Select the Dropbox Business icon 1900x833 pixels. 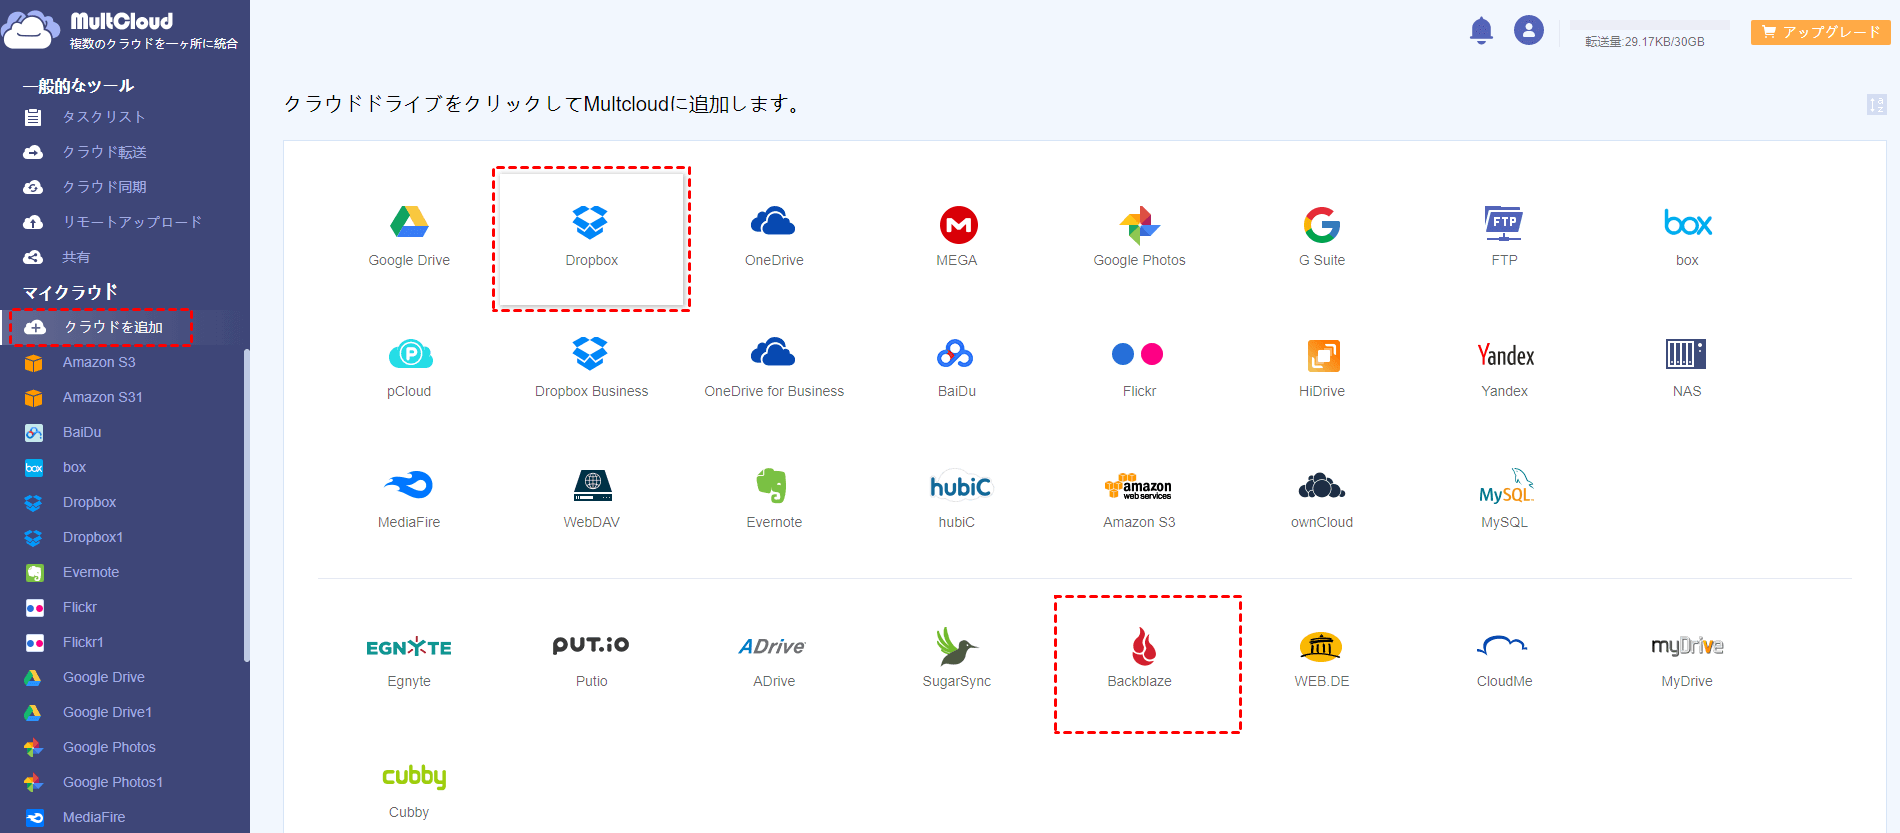click(x=591, y=353)
